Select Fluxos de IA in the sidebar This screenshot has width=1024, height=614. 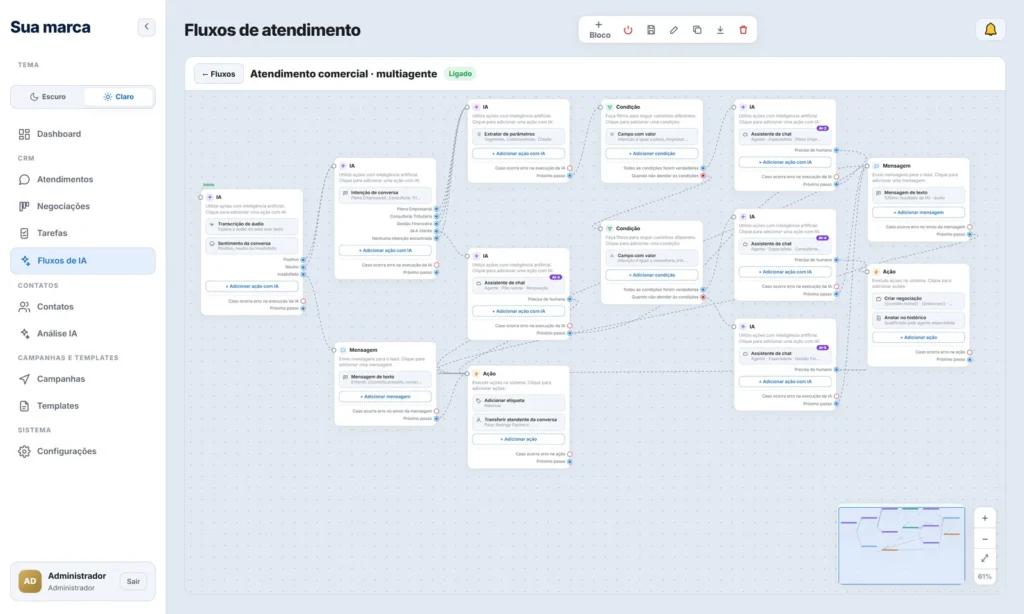click(83, 261)
